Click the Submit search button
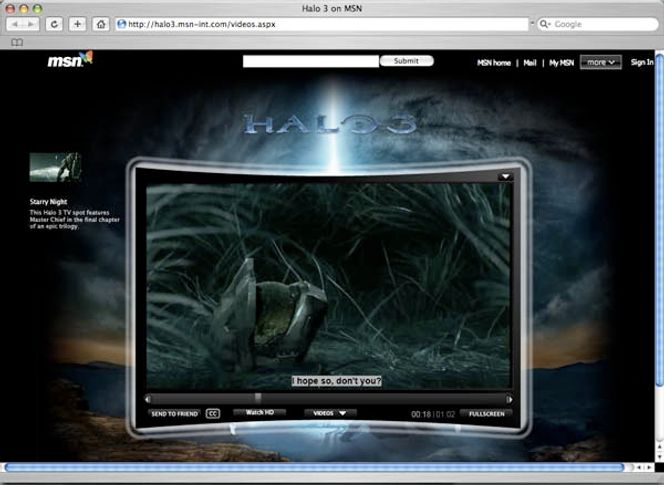This screenshot has height=485, width=664. coord(407,61)
